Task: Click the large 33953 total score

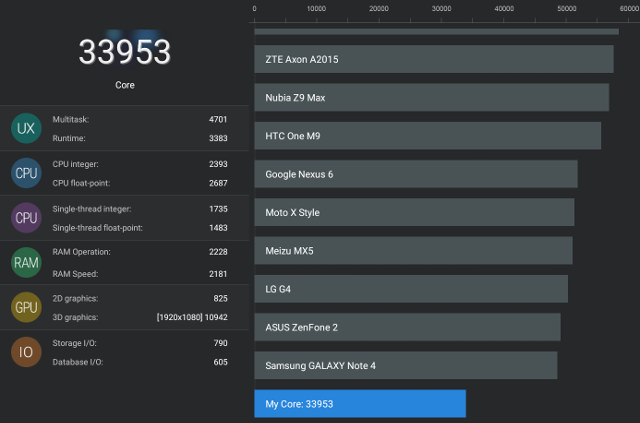Action: [x=124, y=52]
